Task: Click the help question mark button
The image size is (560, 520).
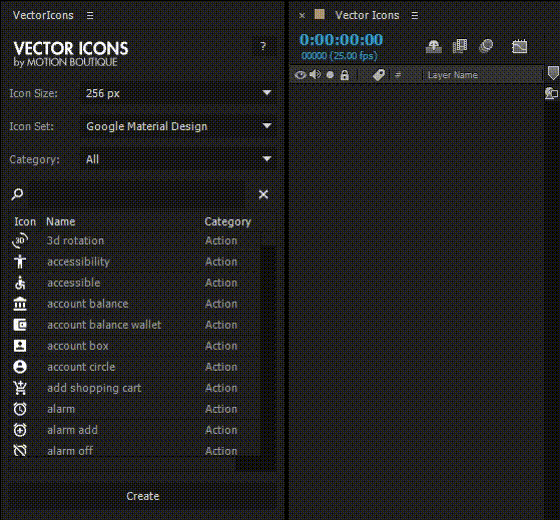Action: coord(263,46)
